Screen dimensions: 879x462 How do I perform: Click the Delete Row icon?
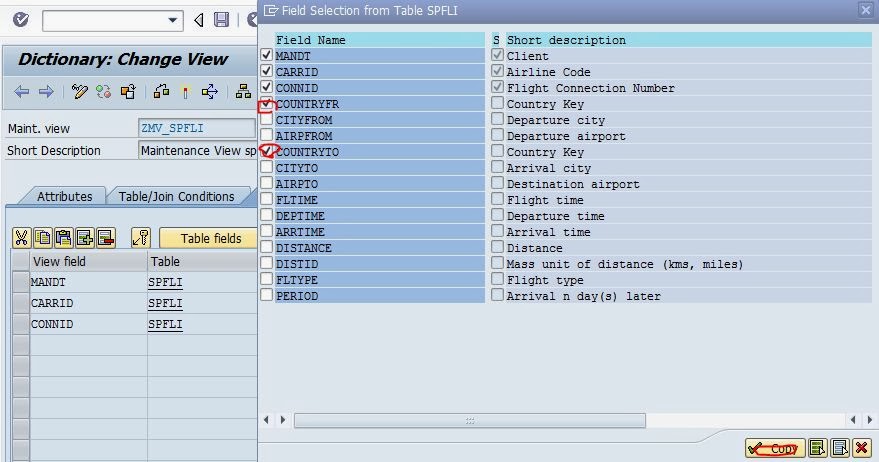[106, 238]
